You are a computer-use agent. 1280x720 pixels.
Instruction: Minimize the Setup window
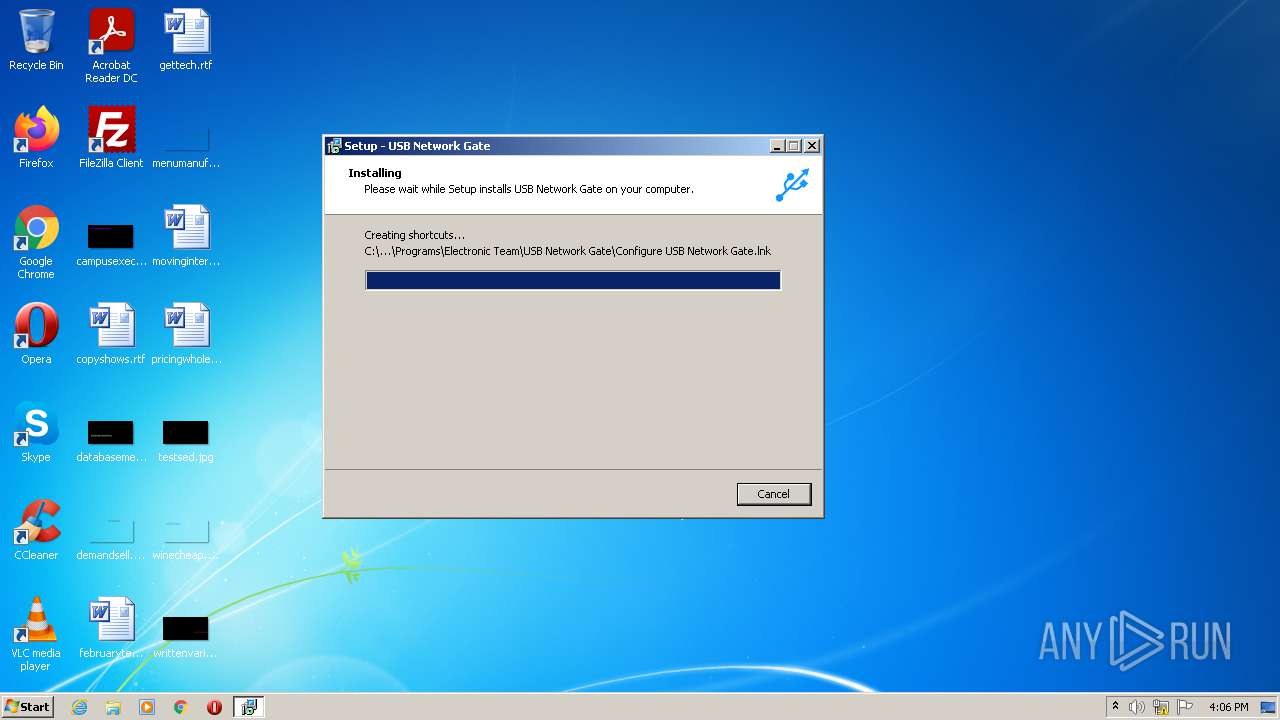[x=777, y=146]
